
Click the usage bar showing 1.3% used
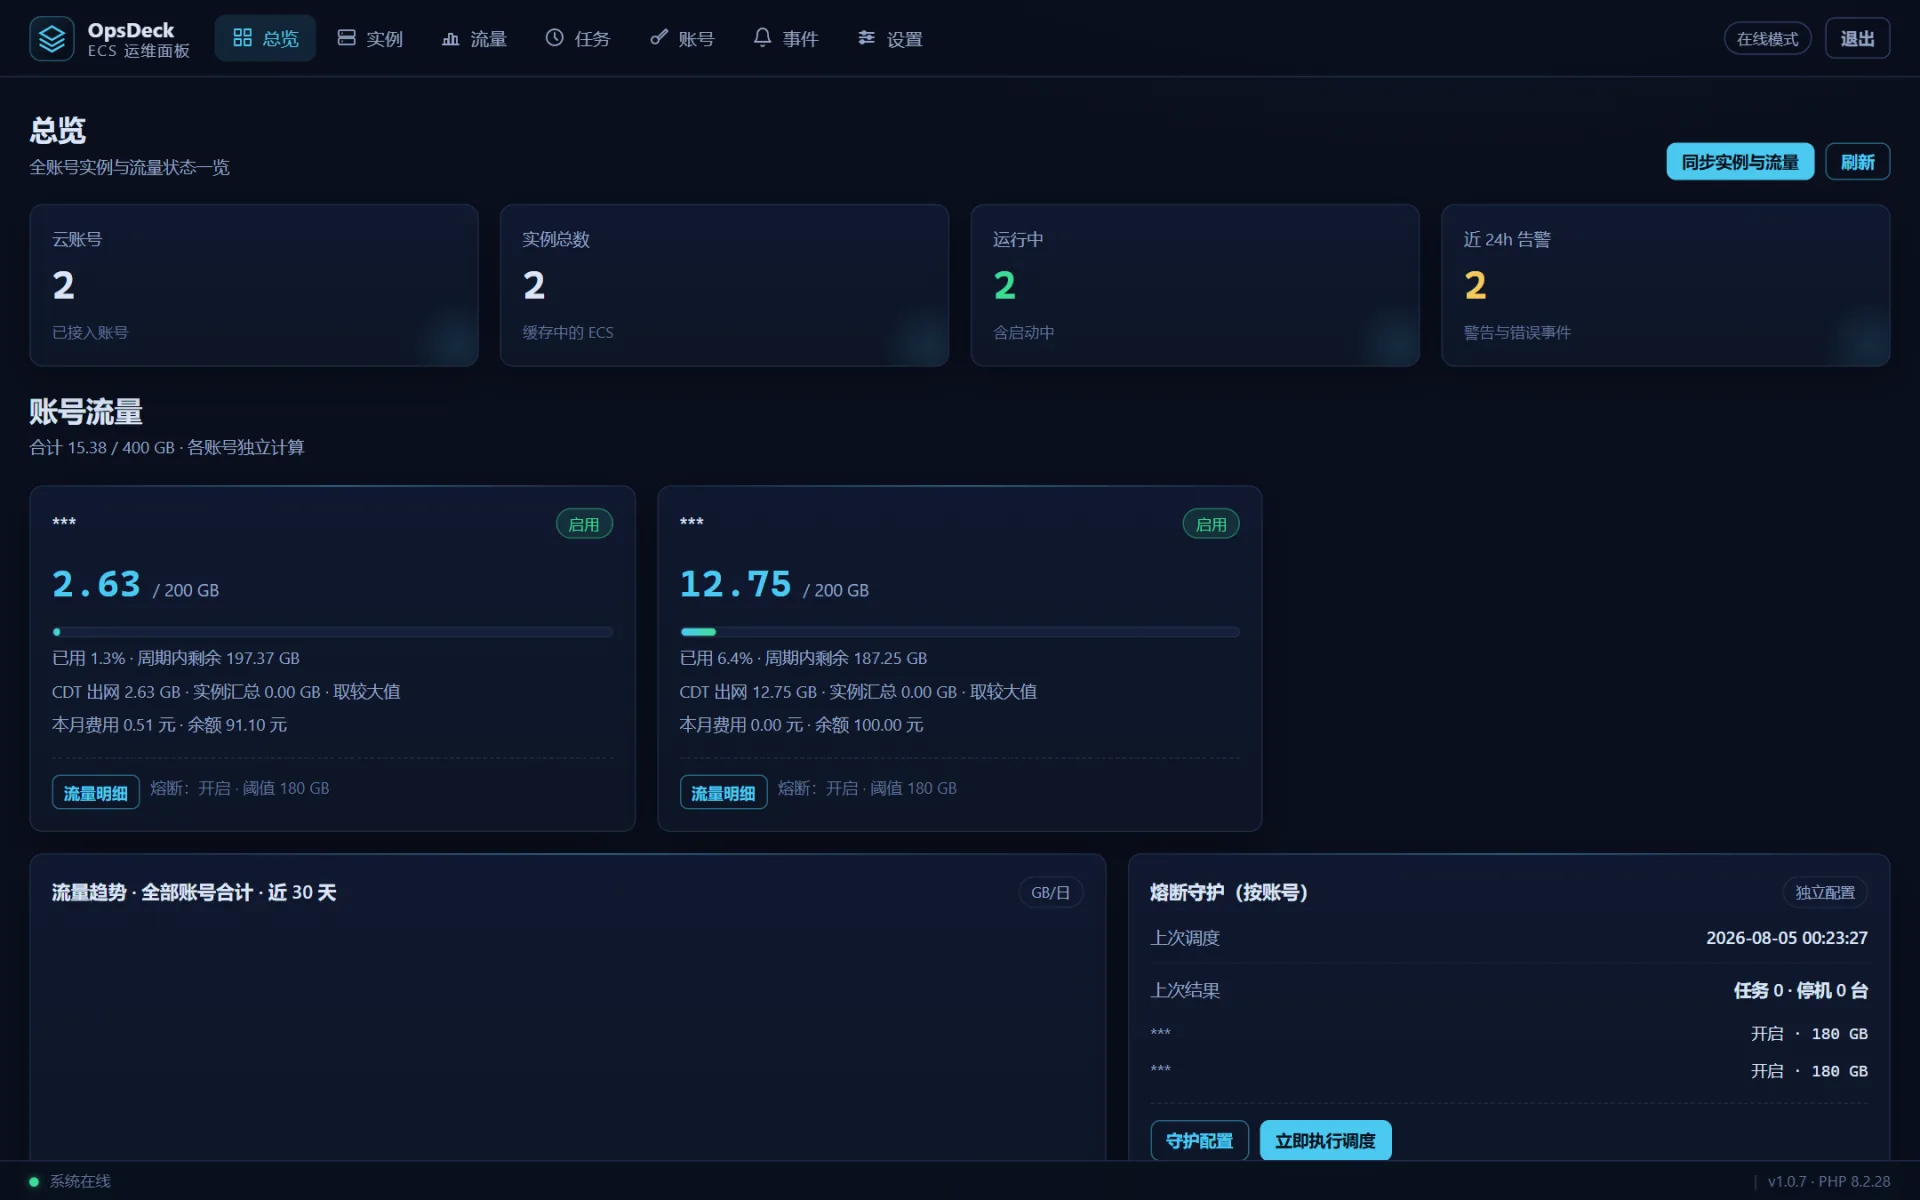(x=332, y=632)
